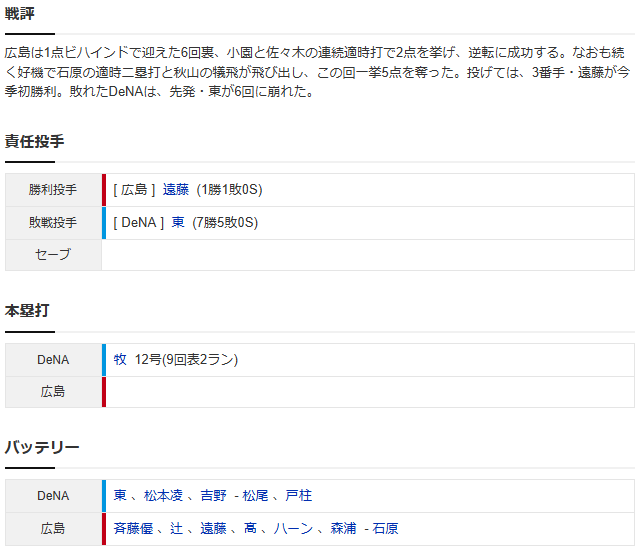This screenshot has height=553, width=640.
Task: Open 辻 pitcher link
Action: [x=176, y=529]
